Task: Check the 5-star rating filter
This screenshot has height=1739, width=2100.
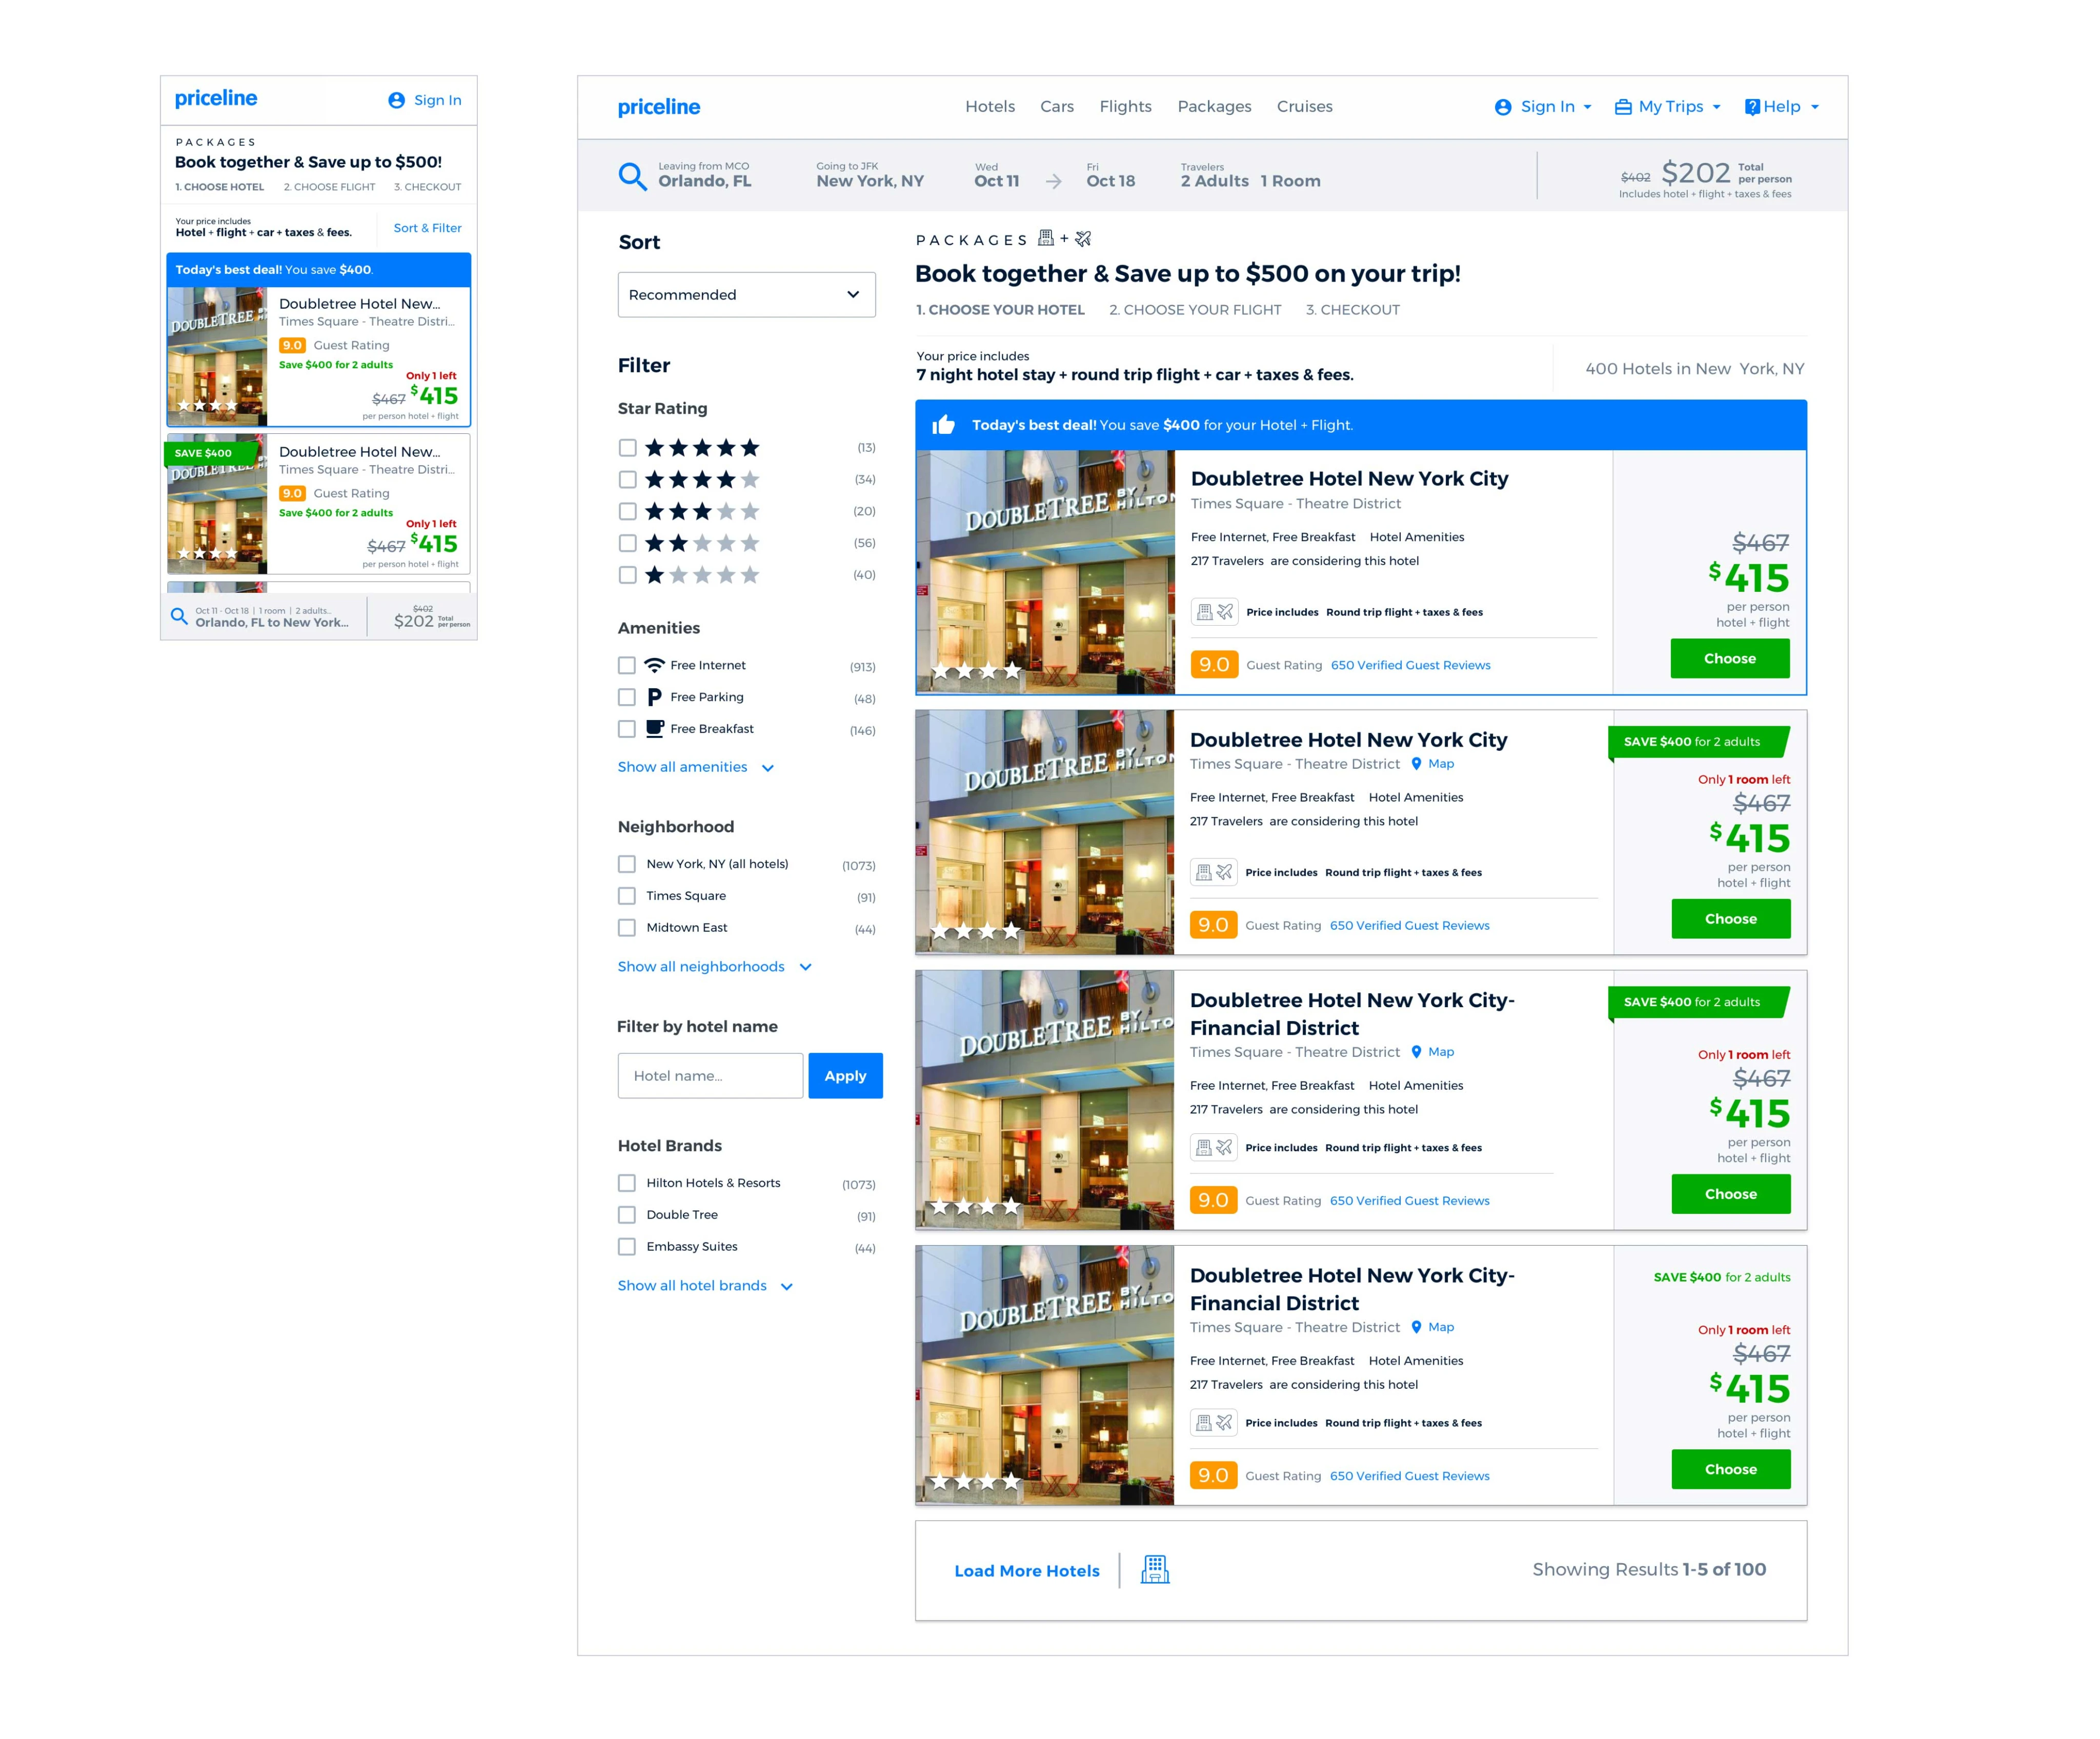Action: (627, 448)
